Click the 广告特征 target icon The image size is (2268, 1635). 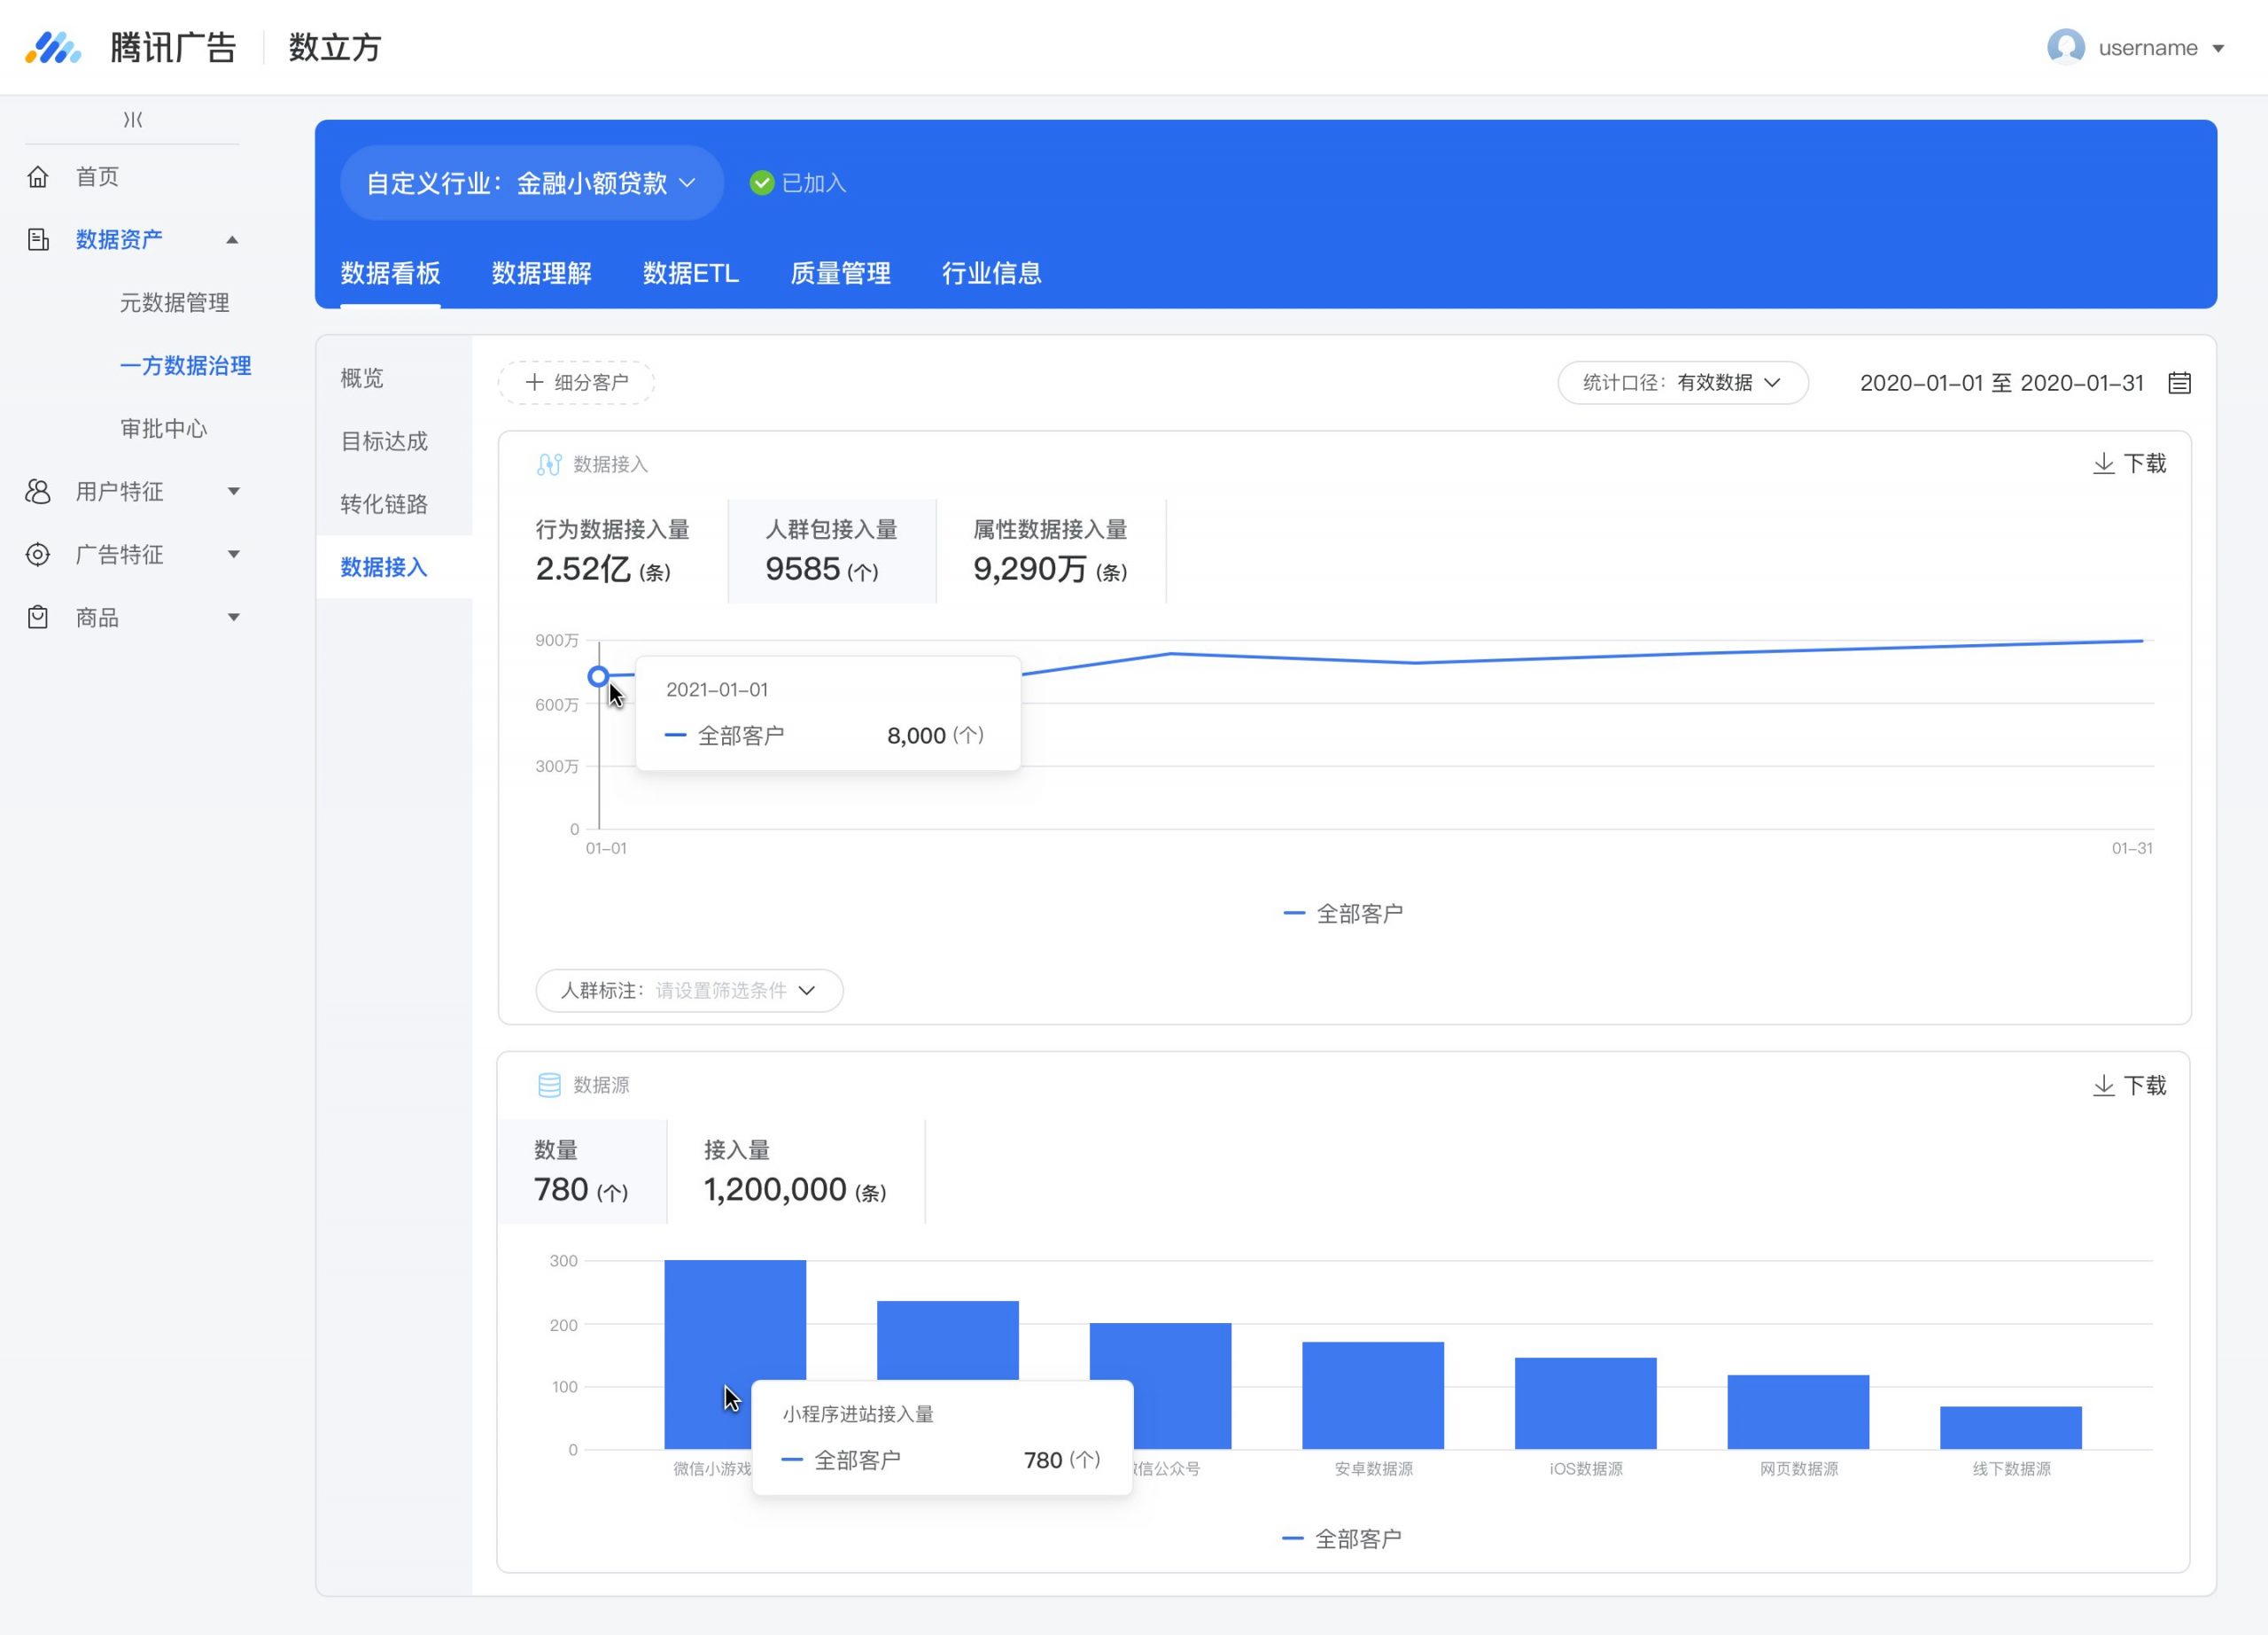pyautogui.click(x=38, y=554)
